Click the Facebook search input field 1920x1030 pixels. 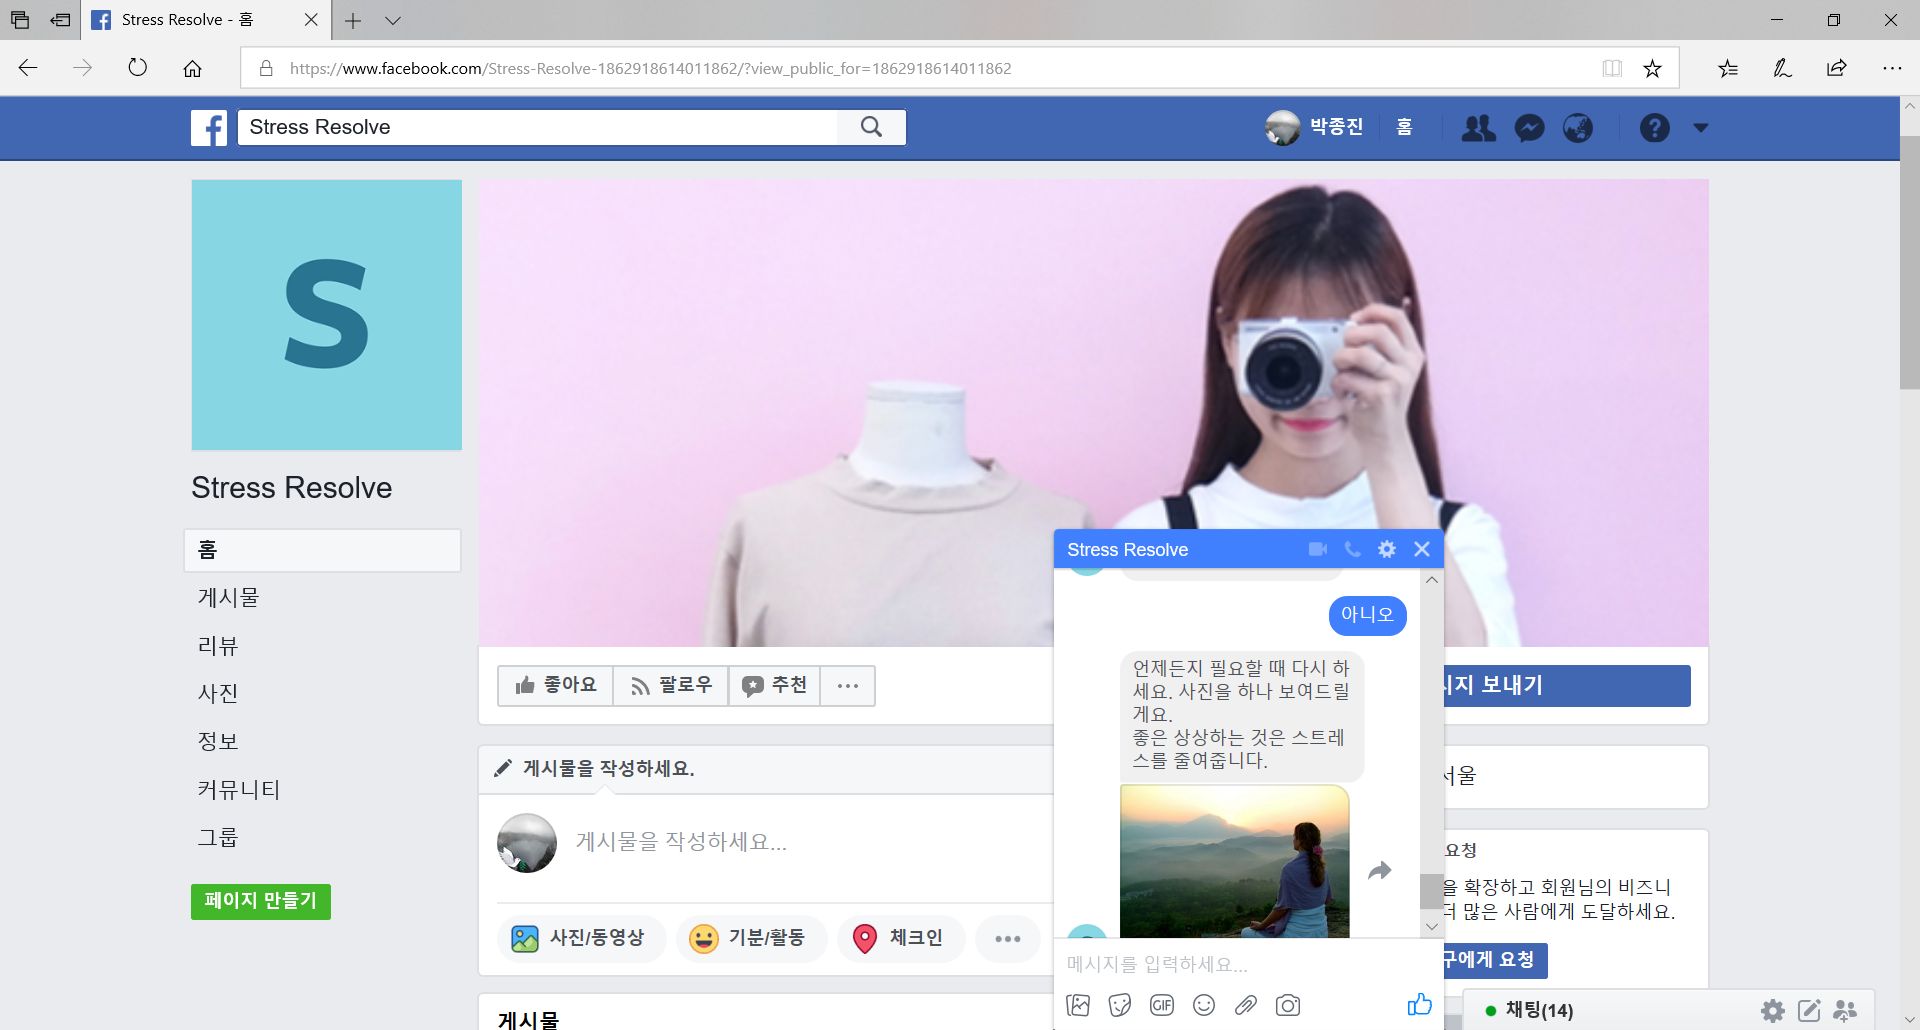point(537,127)
